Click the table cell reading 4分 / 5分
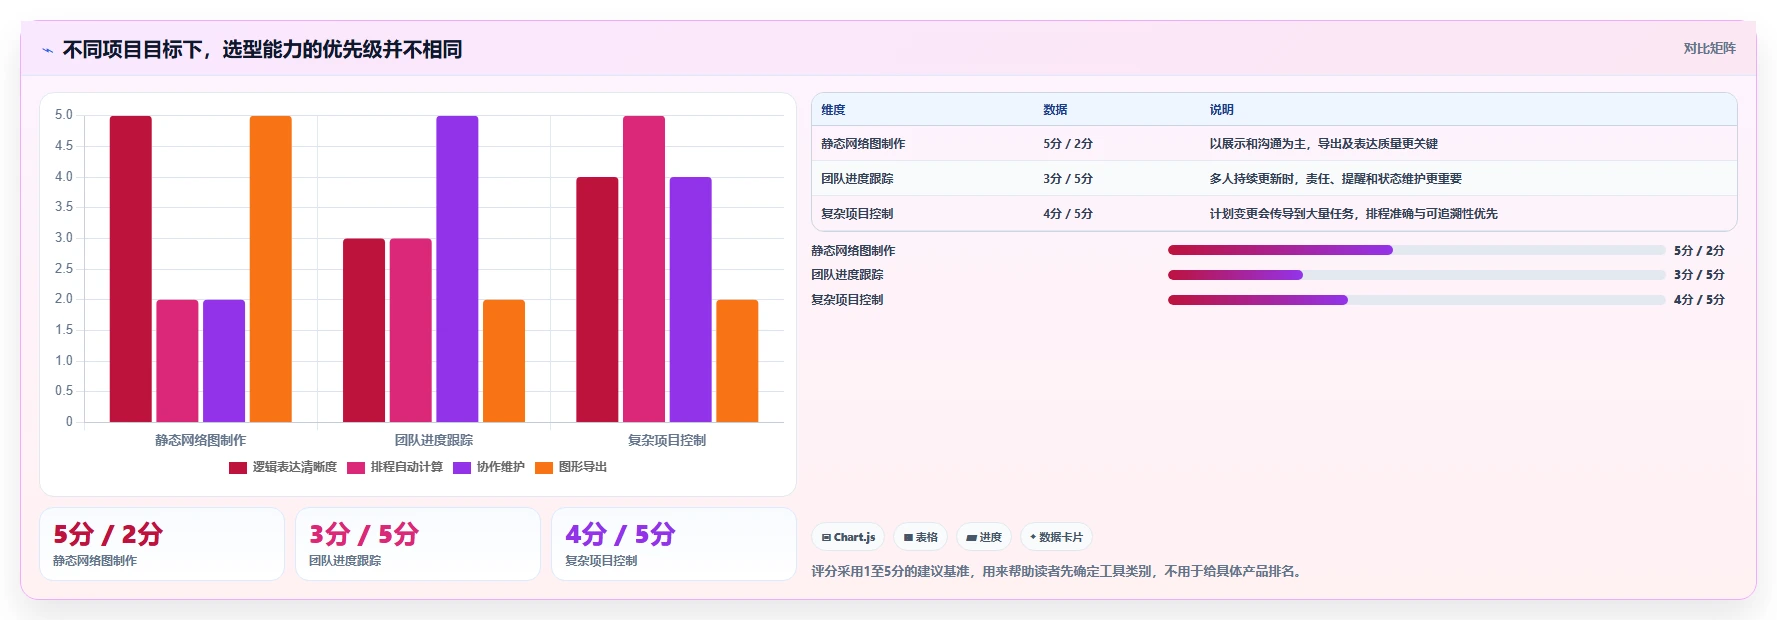 point(1068,214)
